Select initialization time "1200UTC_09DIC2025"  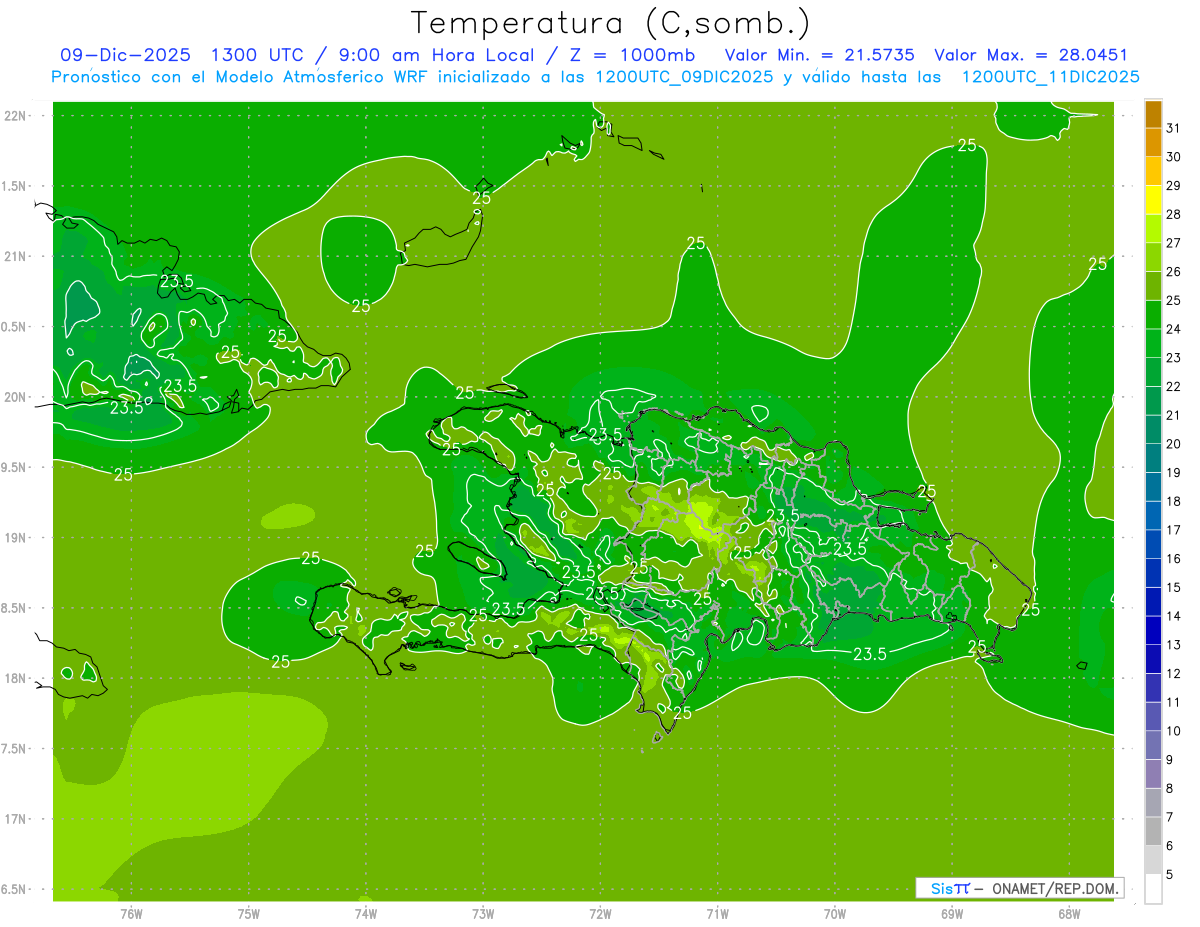(683, 77)
